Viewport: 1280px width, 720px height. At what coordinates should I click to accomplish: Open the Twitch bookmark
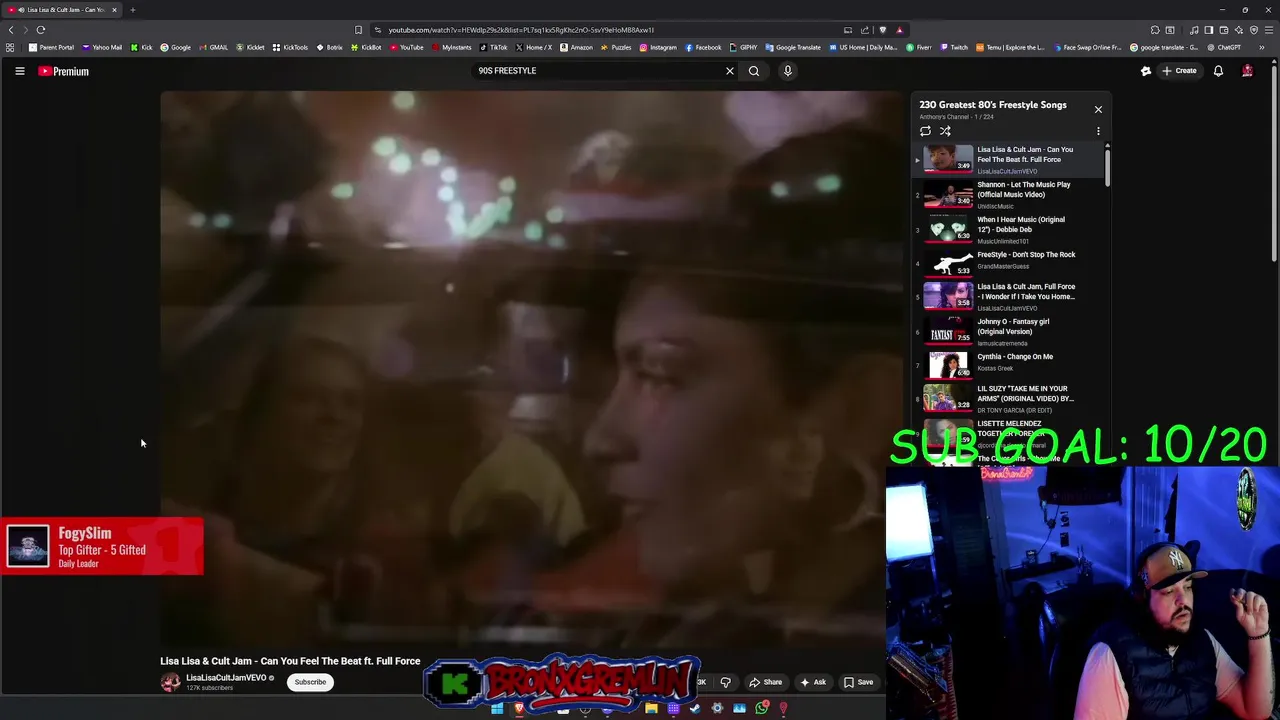coord(954,47)
